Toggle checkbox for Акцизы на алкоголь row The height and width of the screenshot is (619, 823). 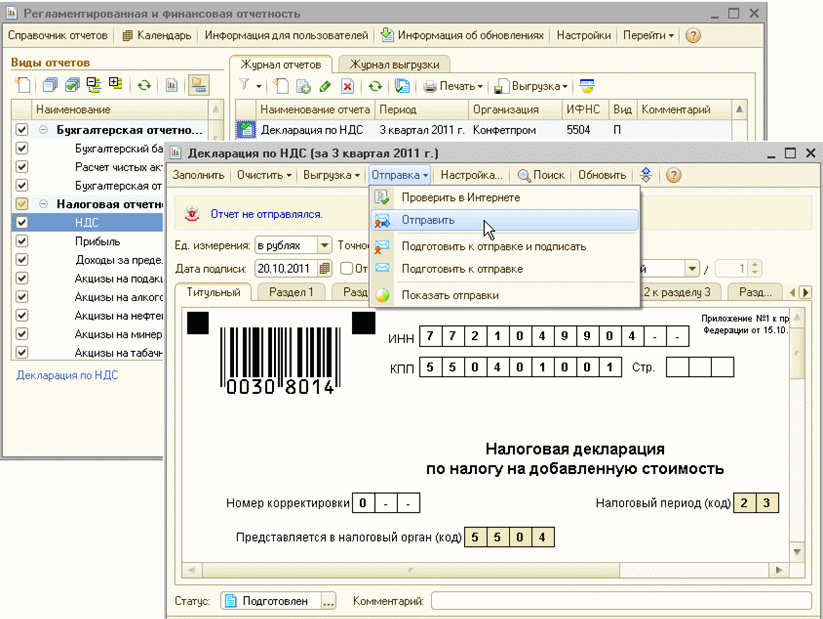pos(22,297)
